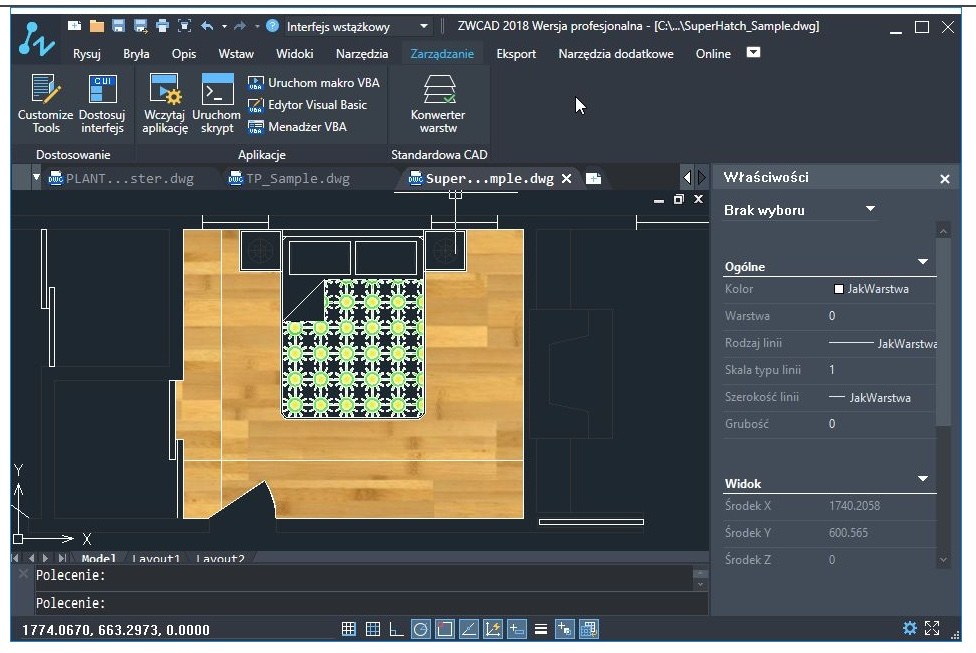This screenshot has width=976, height=653.
Task: Close the Super...mple.dwg document tab
Action: (566, 179)
